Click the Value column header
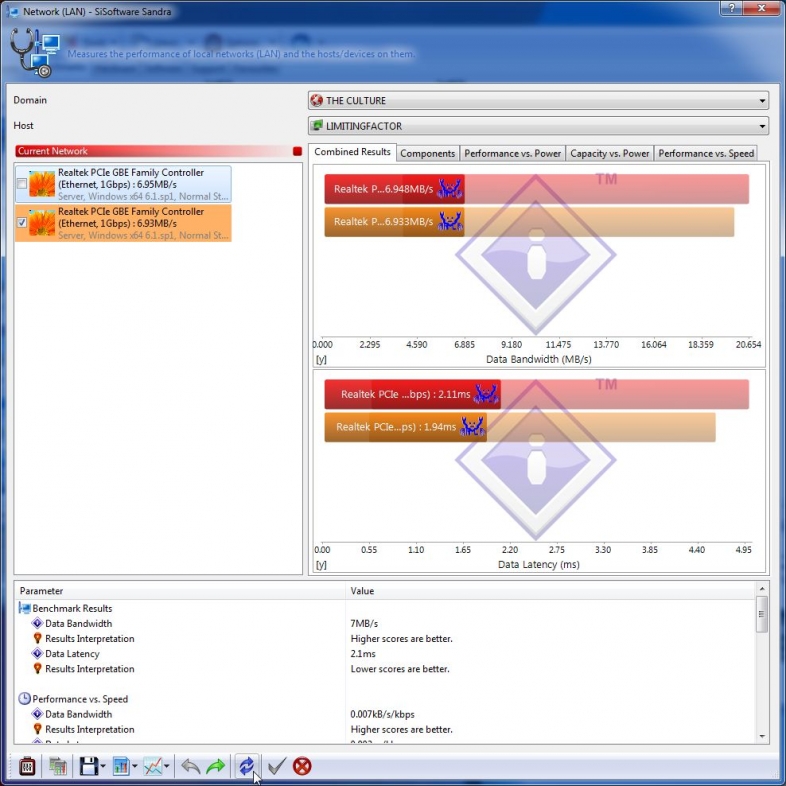Image resolution: width=786 pixels, height=786 pixels. (550, 591)
